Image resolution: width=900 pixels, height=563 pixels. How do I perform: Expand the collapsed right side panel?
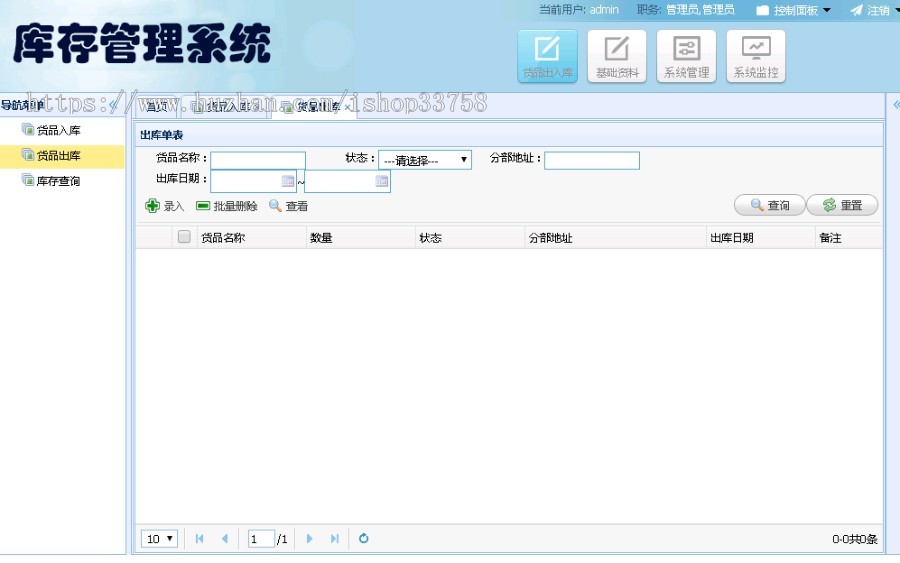pos(895,104)
